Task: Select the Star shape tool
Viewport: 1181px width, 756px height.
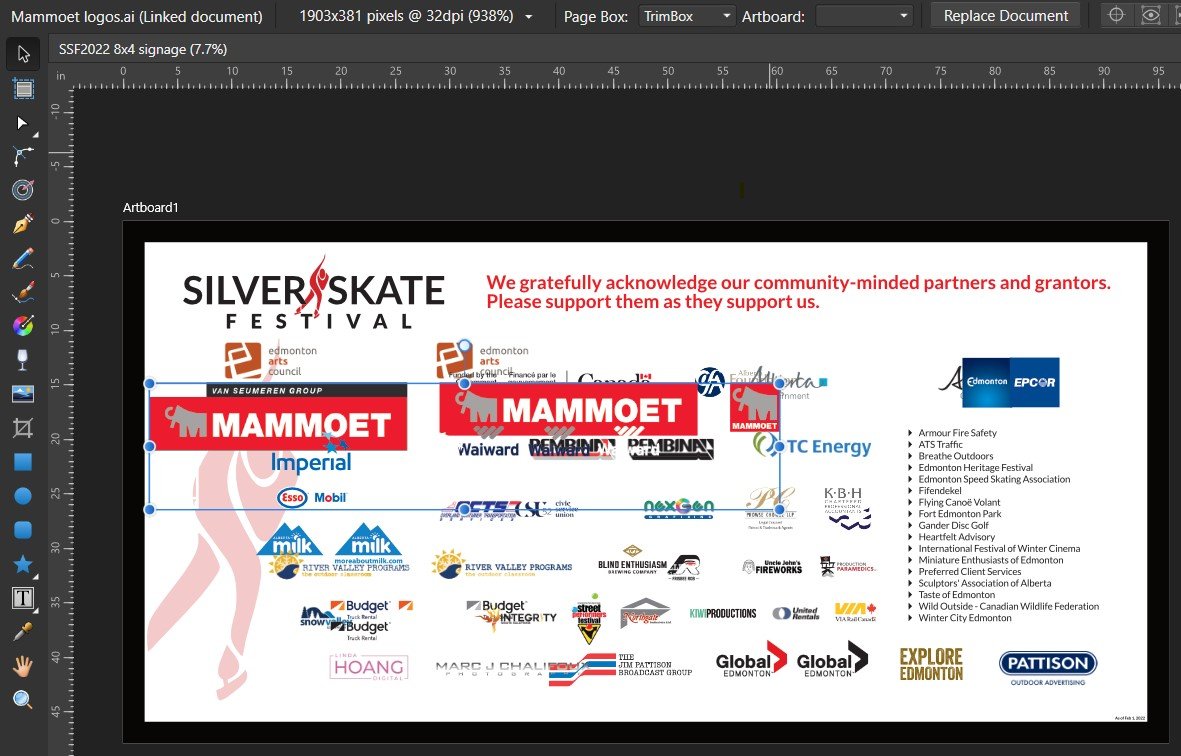Action: (23, 563)
